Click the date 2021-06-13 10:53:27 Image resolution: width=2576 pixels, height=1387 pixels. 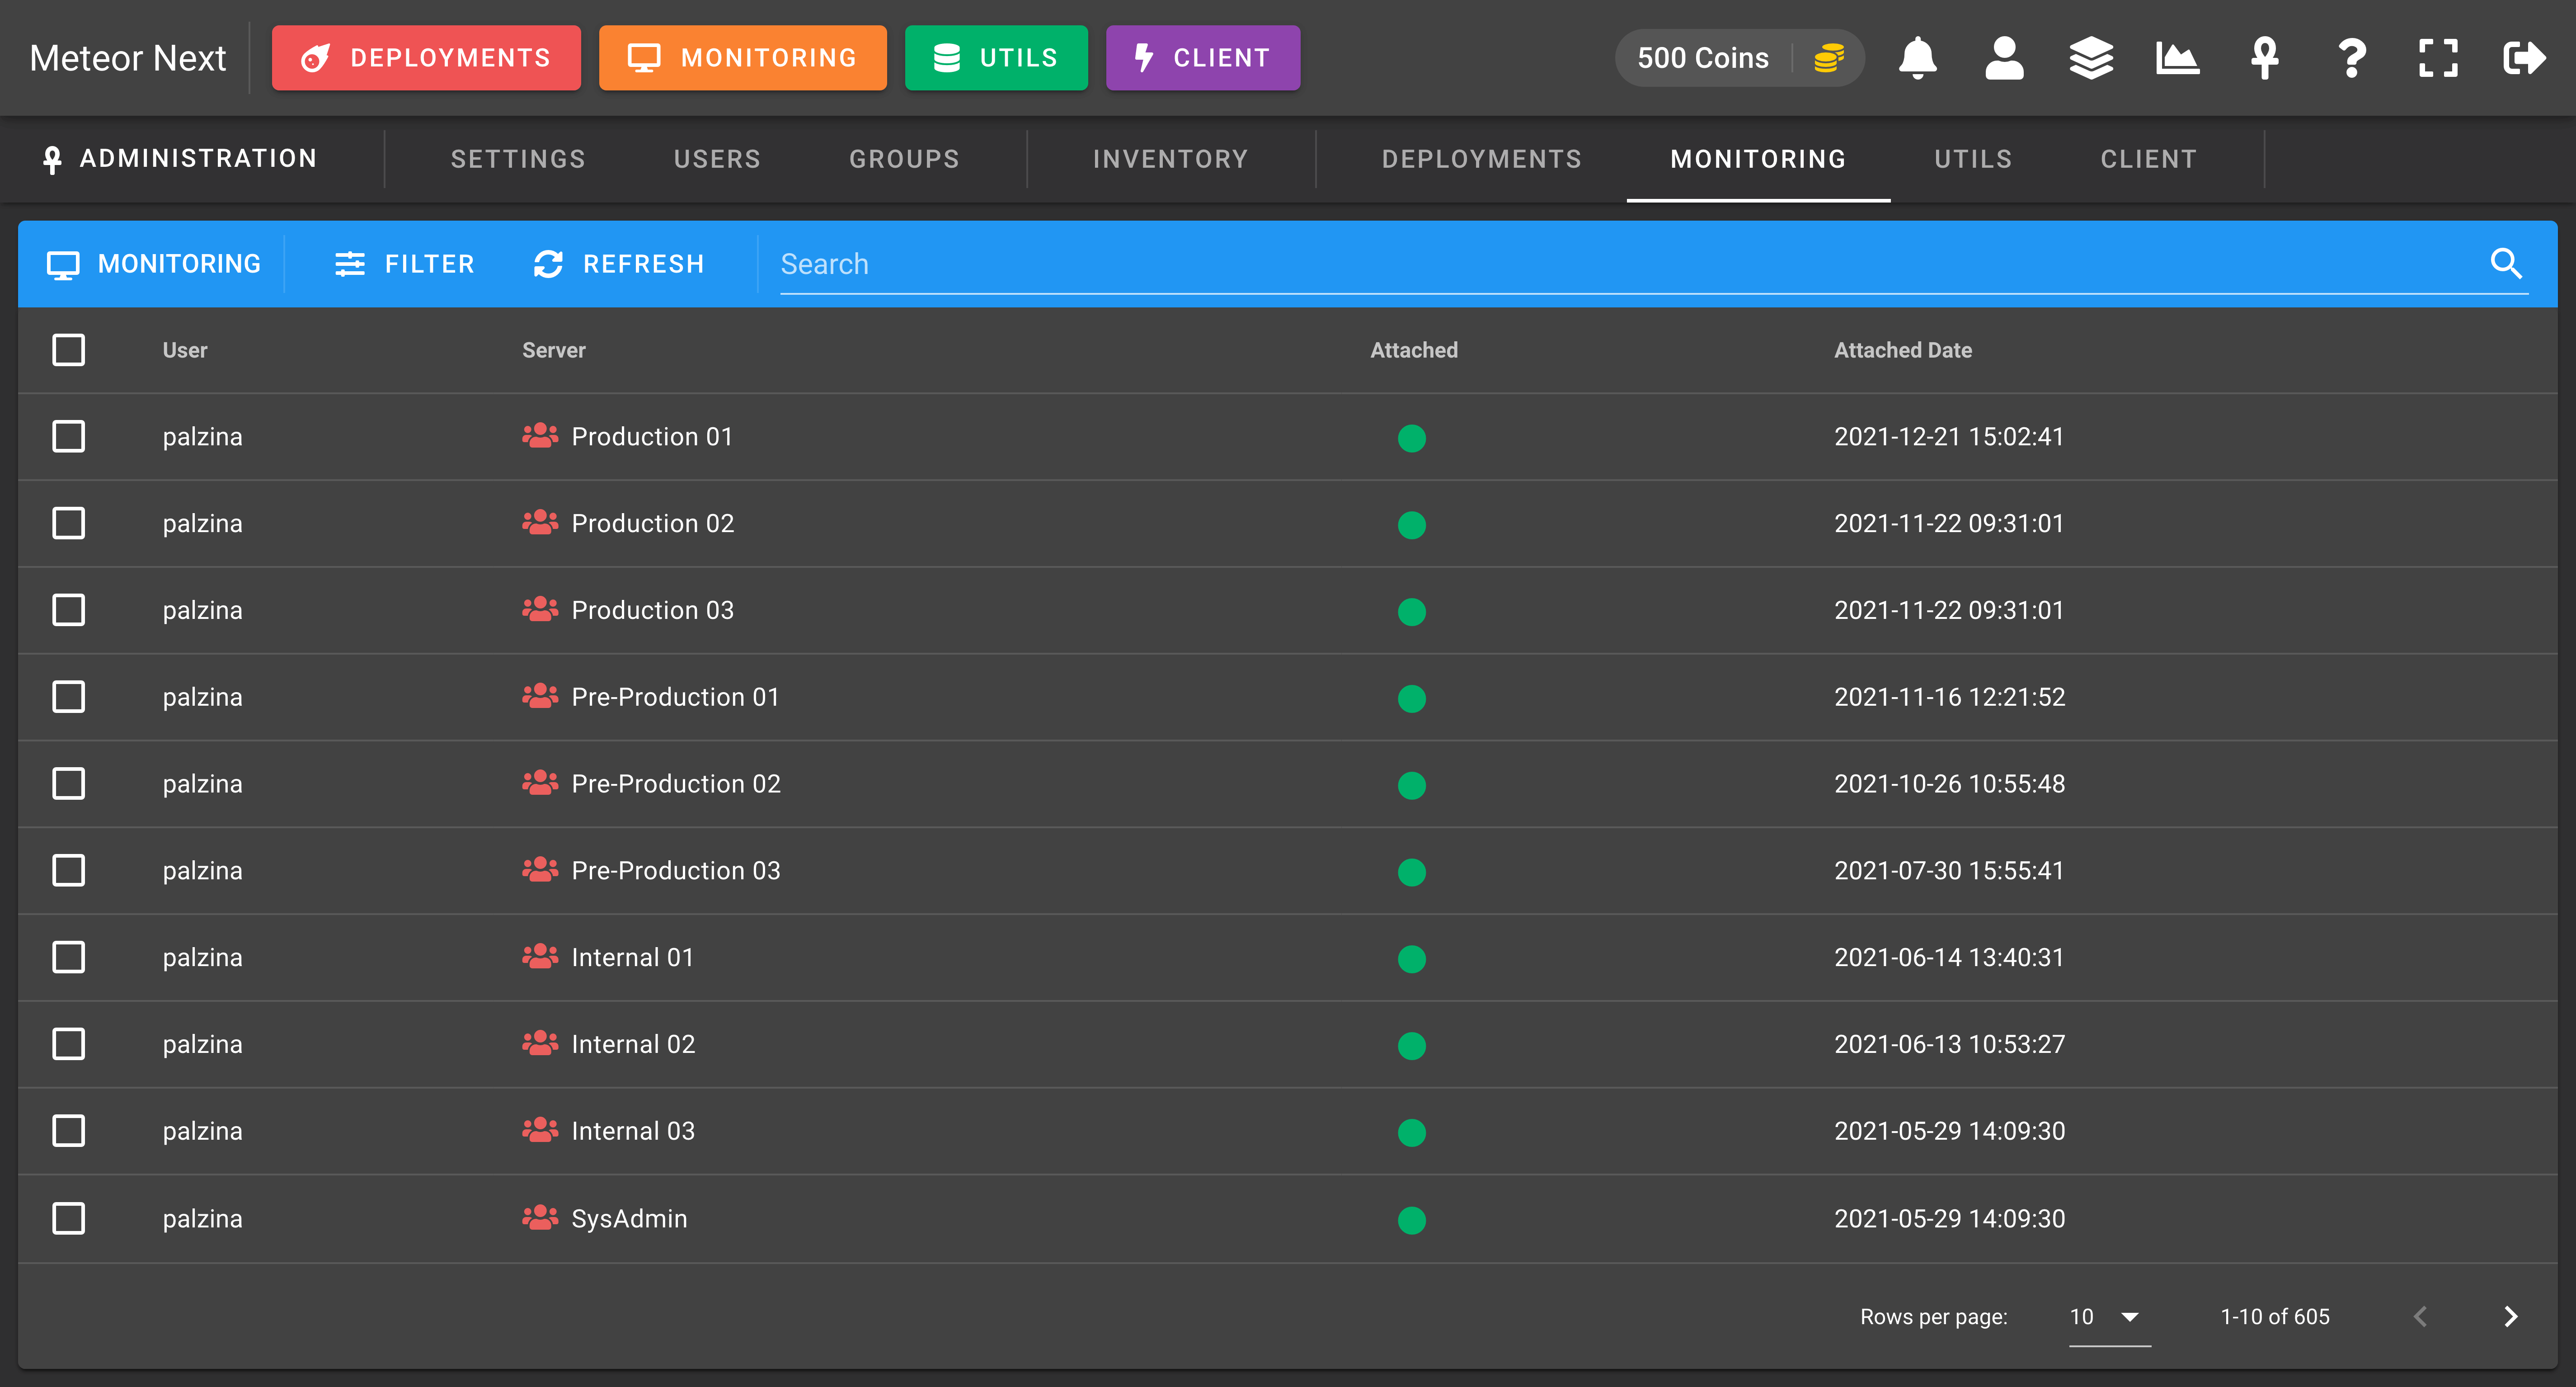point(1949,1044)
